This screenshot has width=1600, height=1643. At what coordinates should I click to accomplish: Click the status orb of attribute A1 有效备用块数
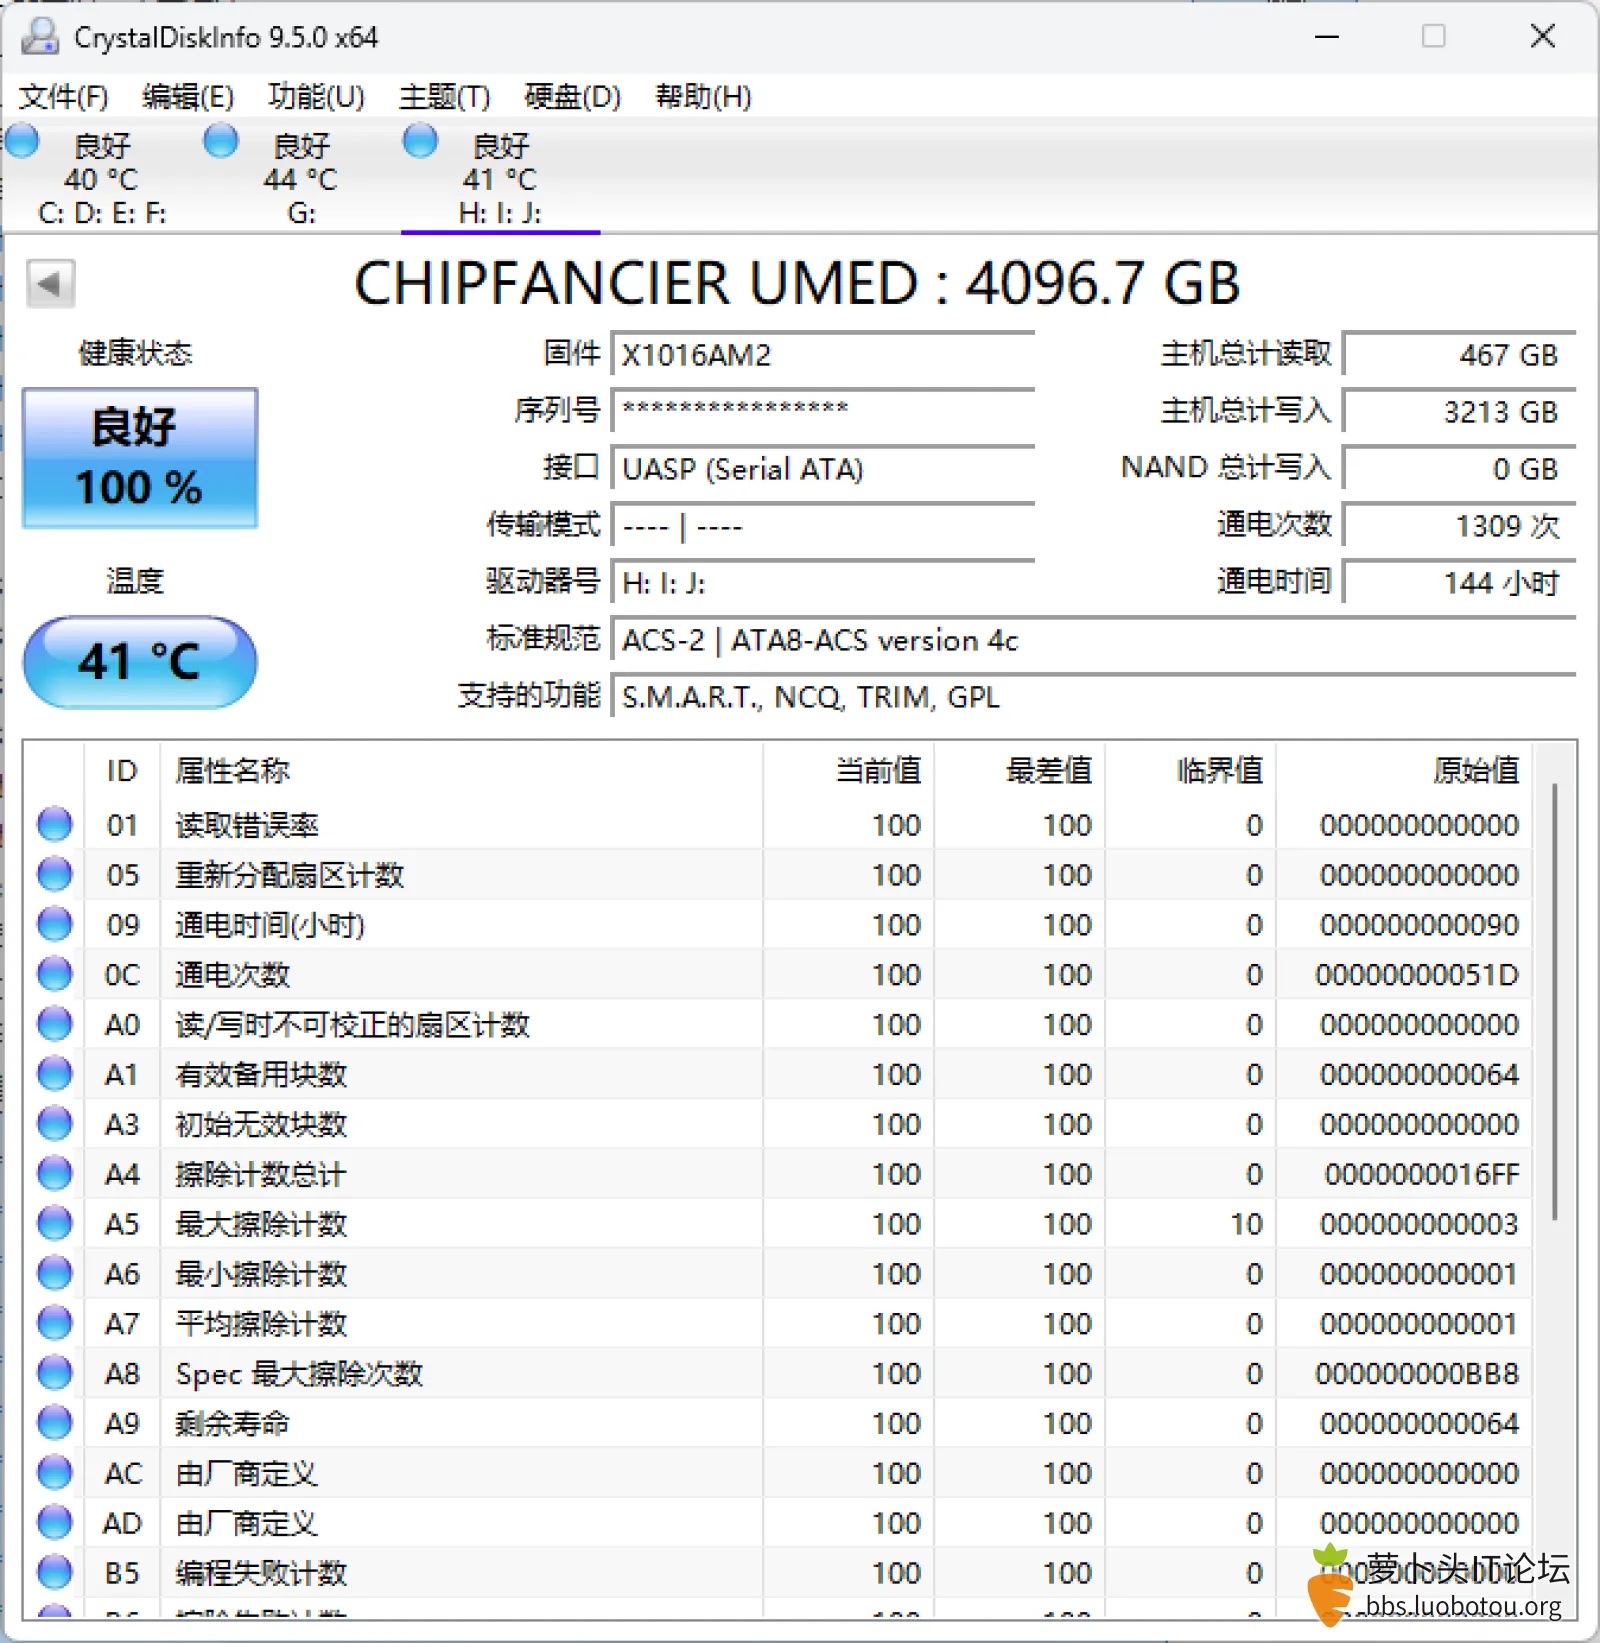point(55,1074)
